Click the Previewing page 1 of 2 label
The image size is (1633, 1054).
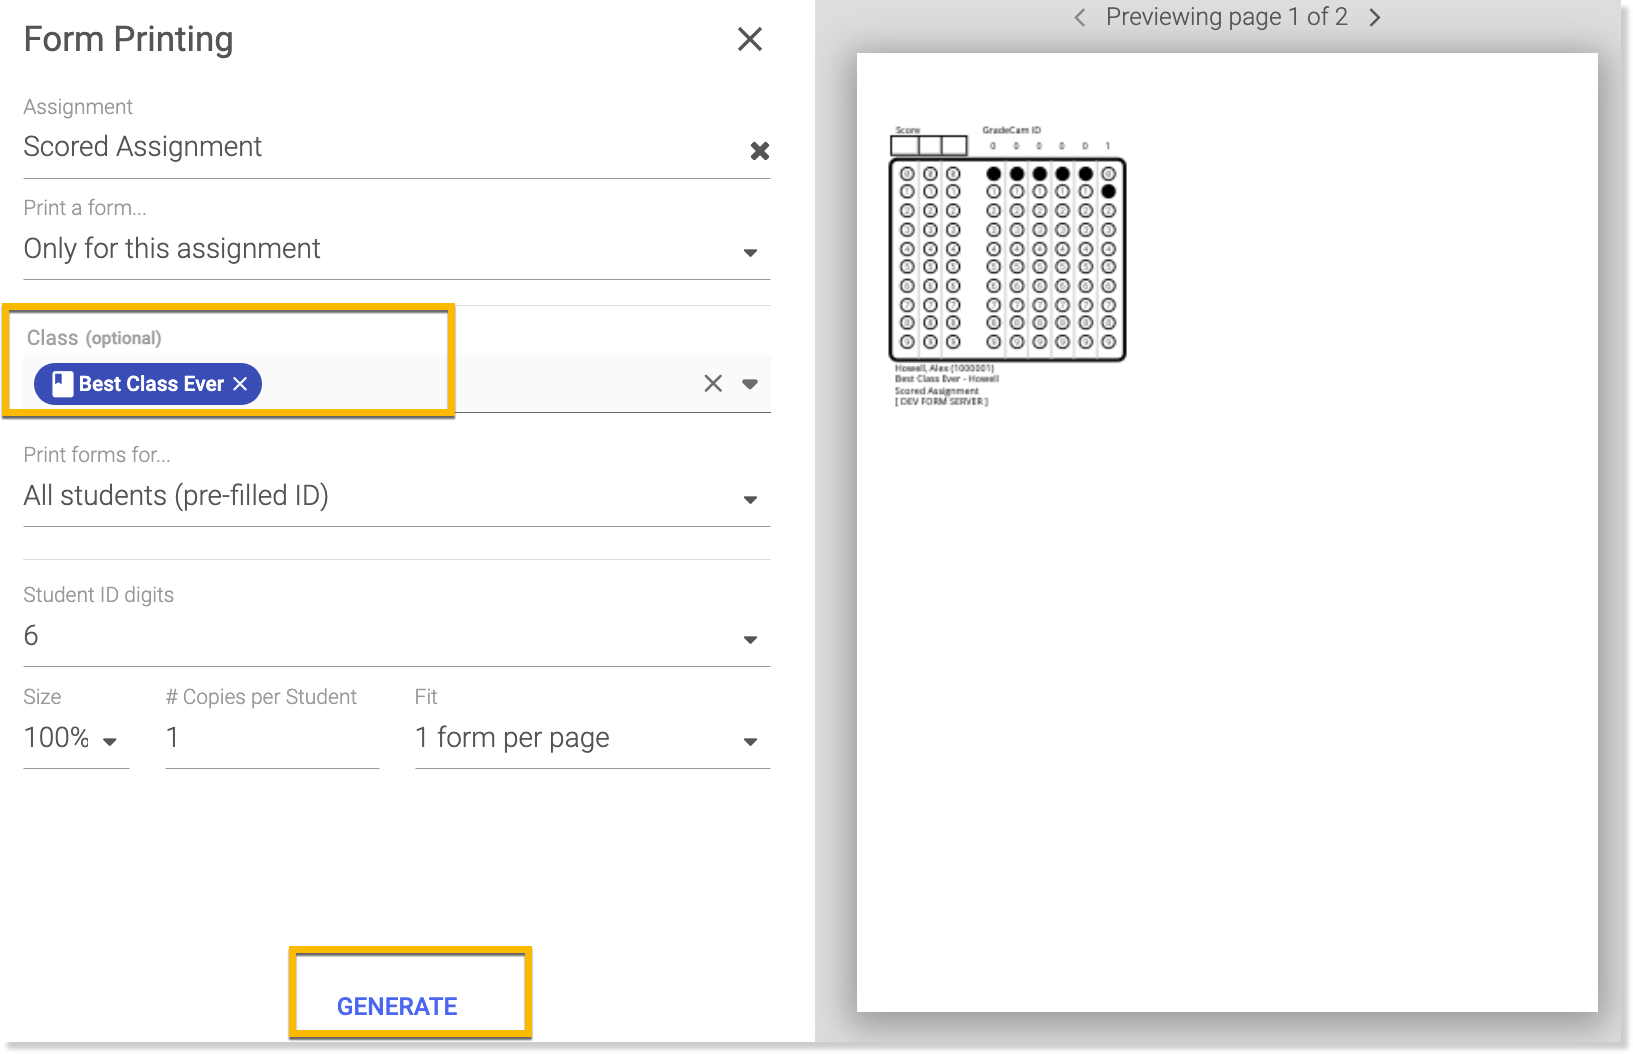1226,17
